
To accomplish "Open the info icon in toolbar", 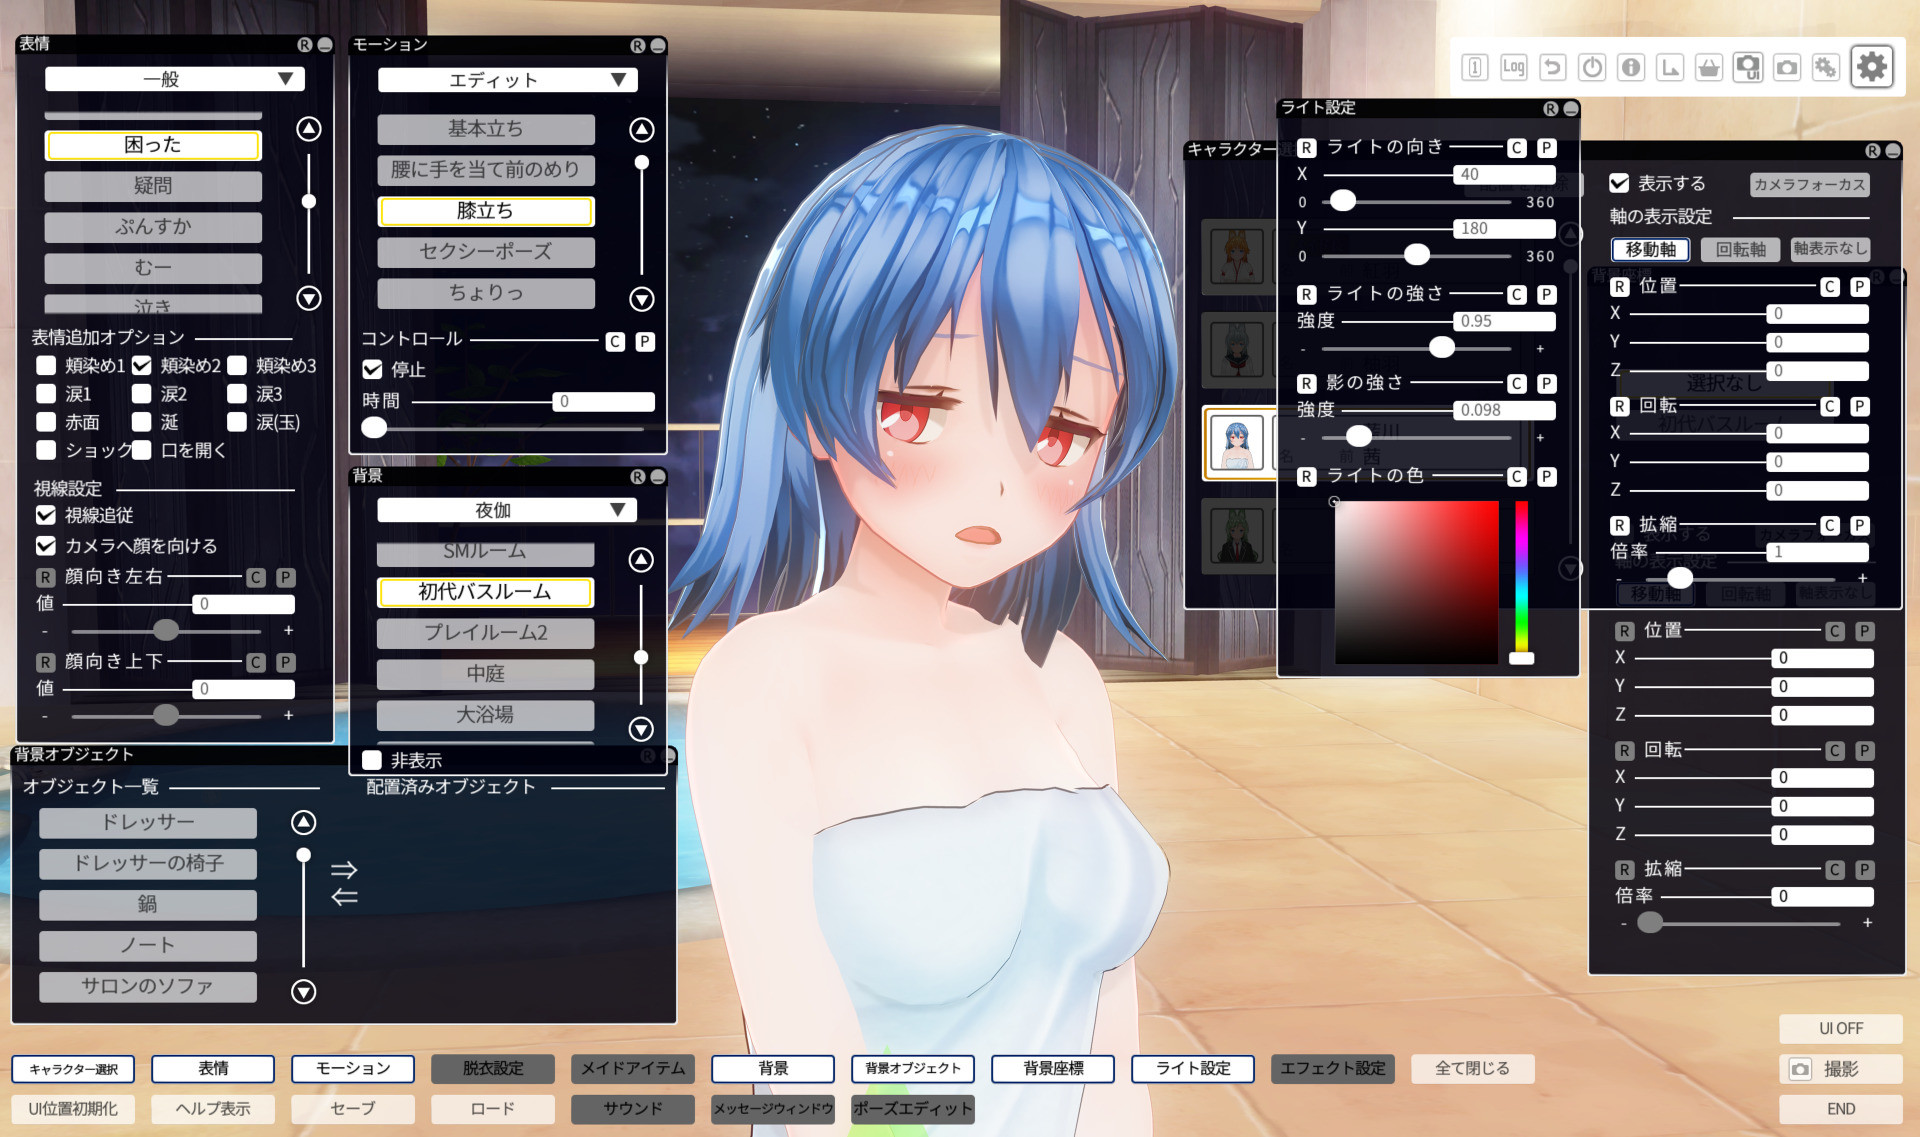I will coord(1631,67).
